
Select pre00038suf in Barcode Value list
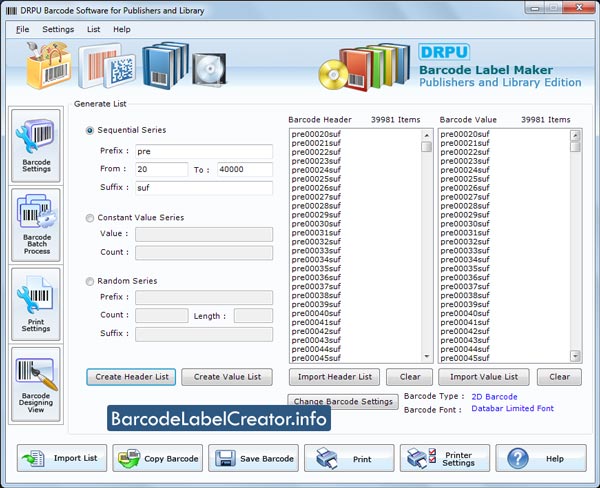point(465,295)
